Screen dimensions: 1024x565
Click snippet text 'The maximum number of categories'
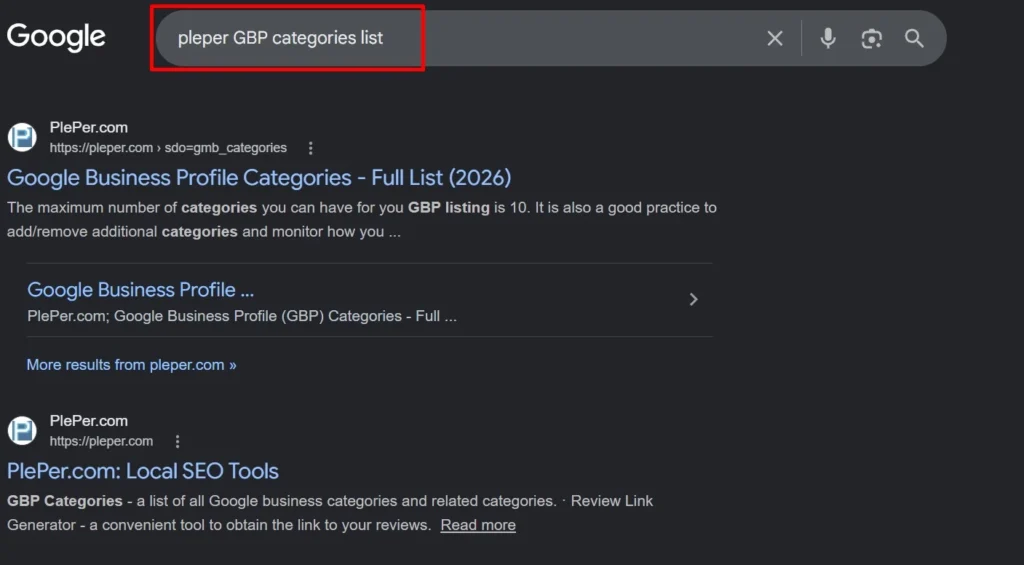tap(132, 208)
